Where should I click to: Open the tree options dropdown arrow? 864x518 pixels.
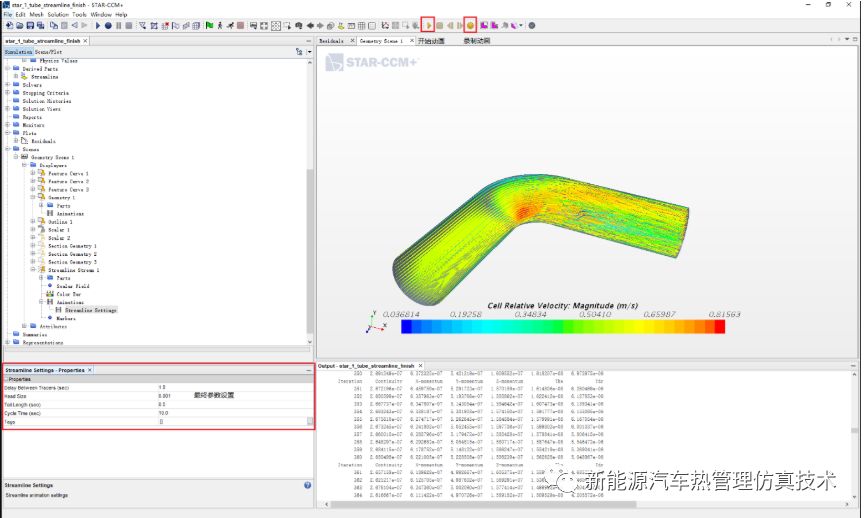point(310,51)
